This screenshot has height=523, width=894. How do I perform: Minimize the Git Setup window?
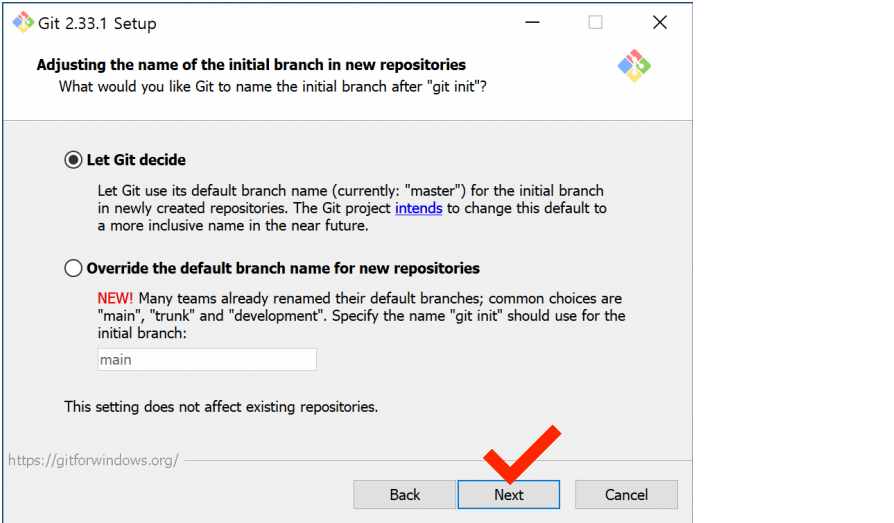pyautogui.click(x=532, y=23)
